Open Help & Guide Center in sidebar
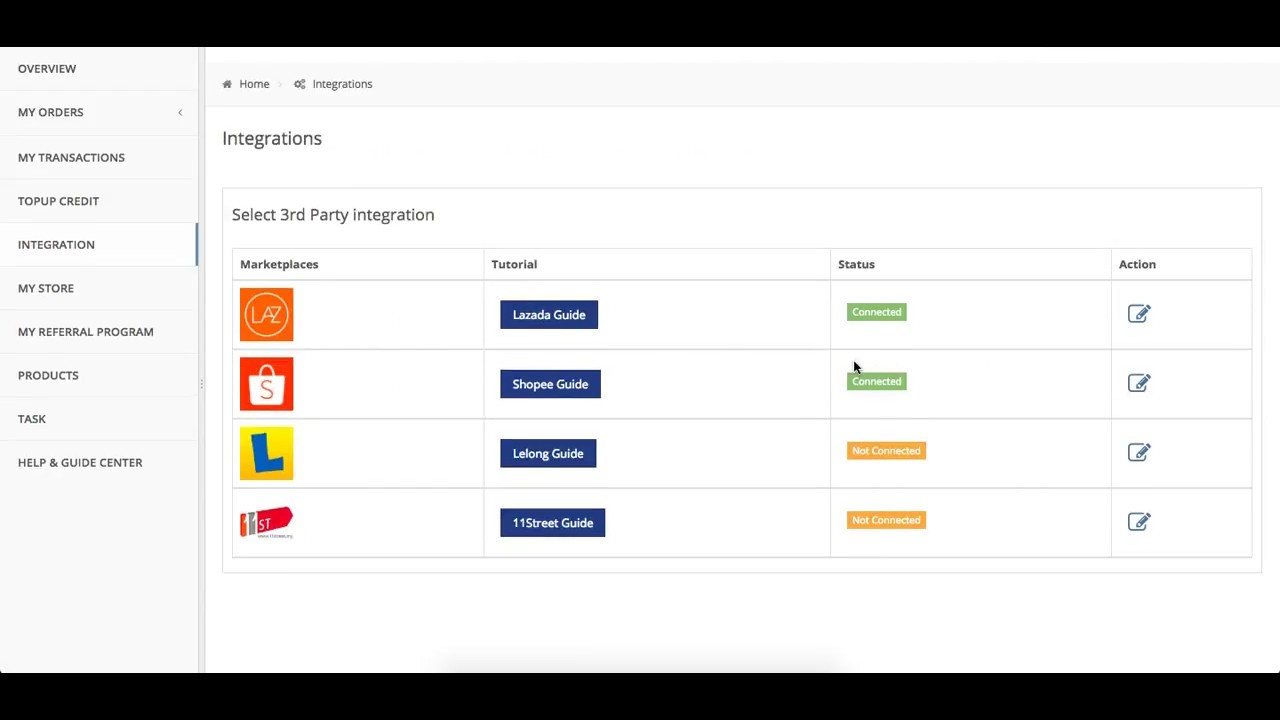The image size is (1280, 720). (x=99, y=462)
